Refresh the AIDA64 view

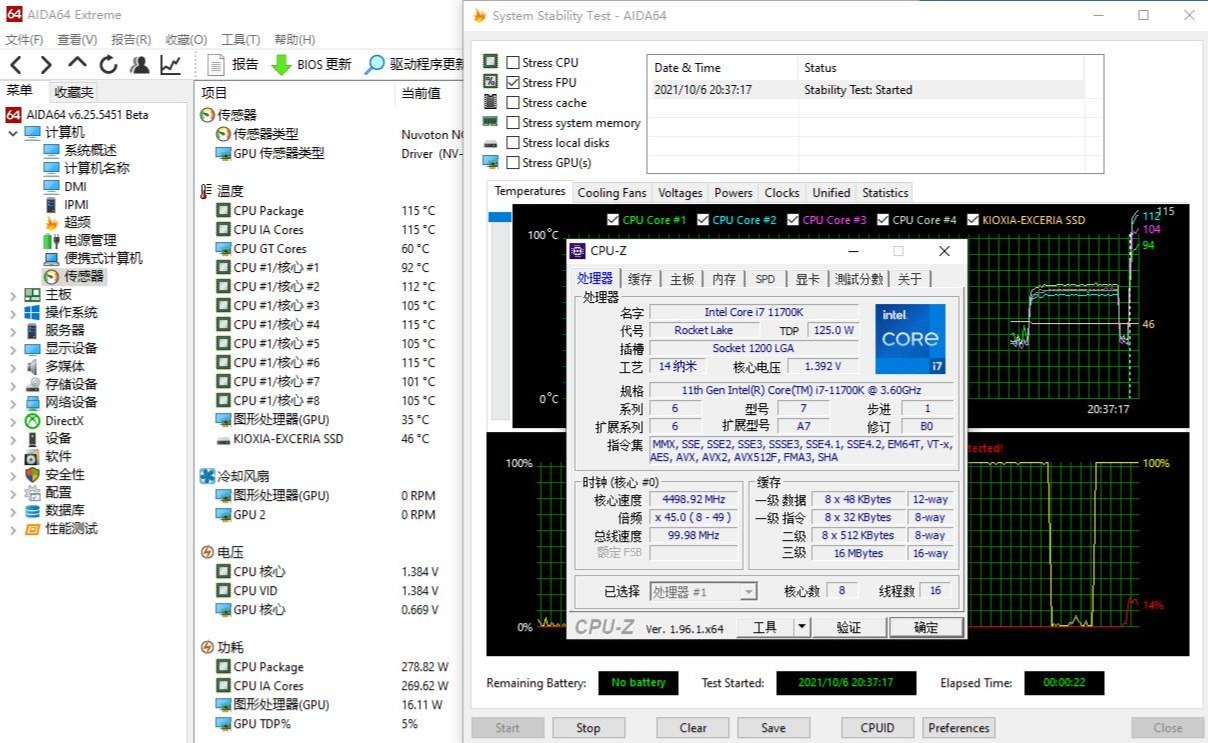tap(108, 65)
